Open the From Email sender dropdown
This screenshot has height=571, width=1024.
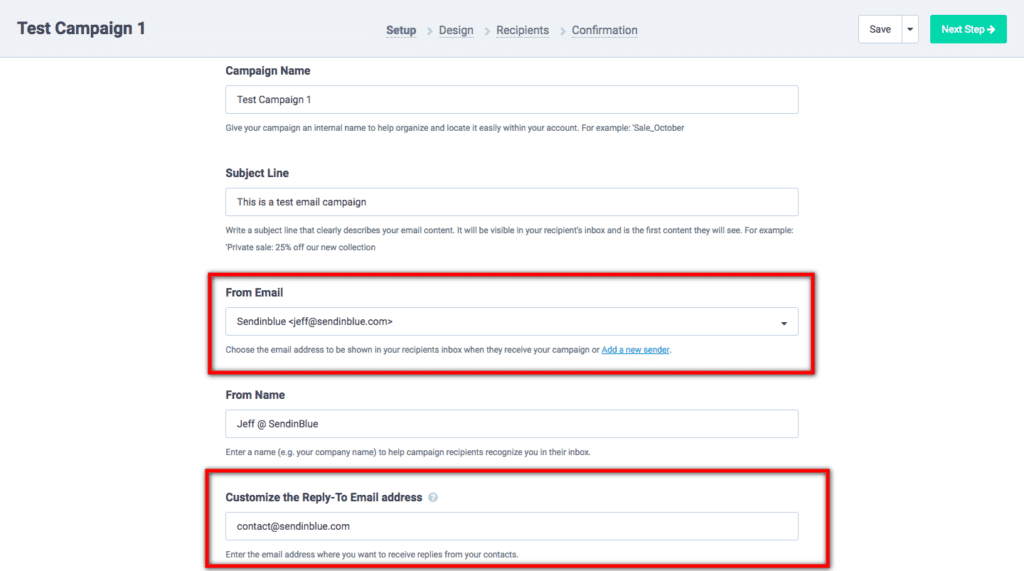click(511, 322)
